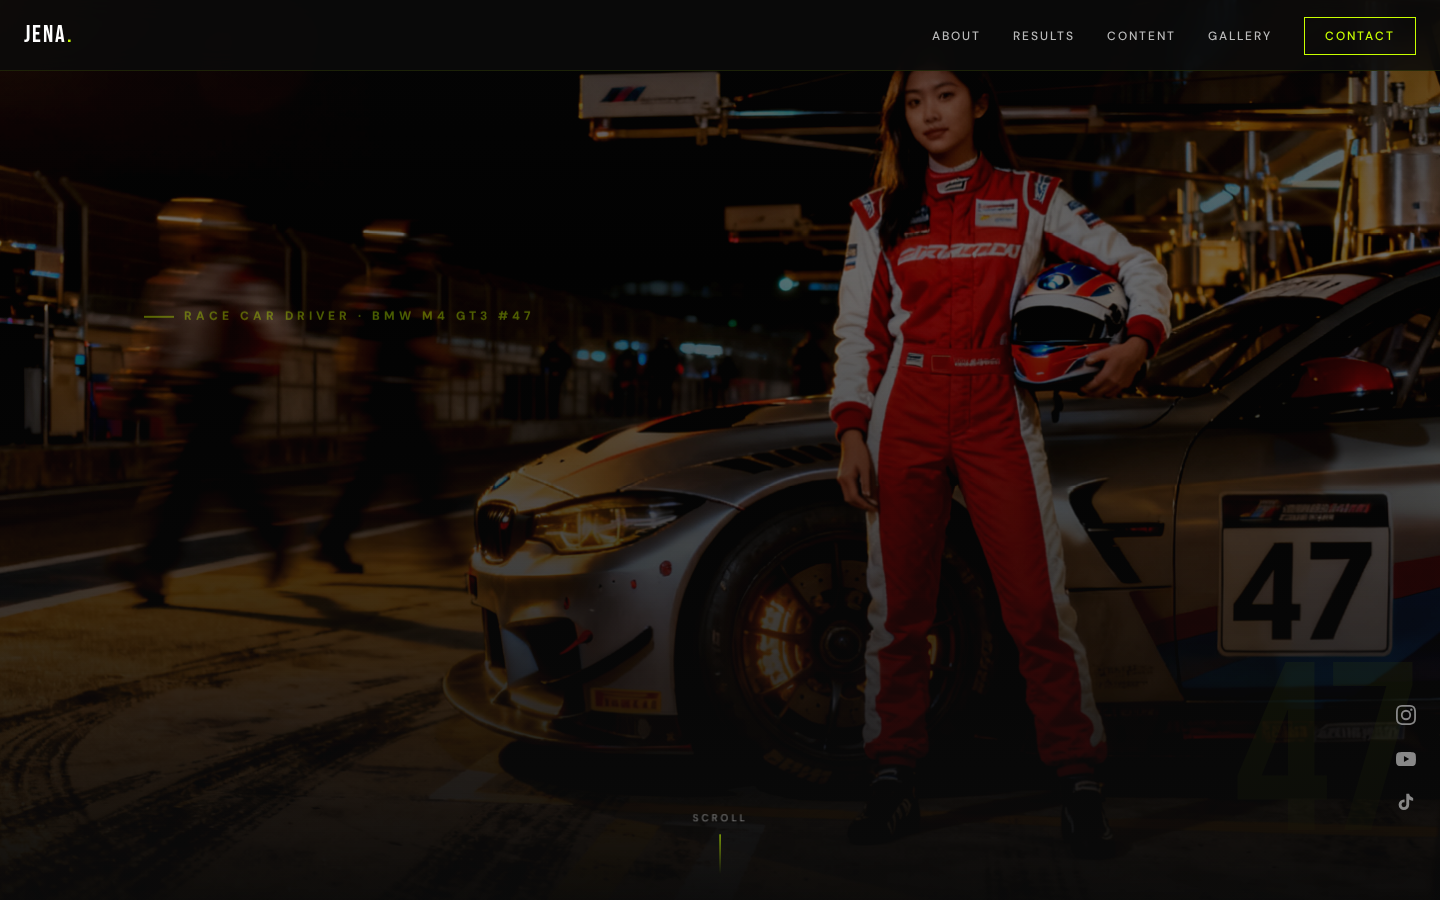Image resolution: width=1440 pixels, height=900 pixels.
Task: Click the vertical scroll progress line
Action: click(x=720, y=852)
